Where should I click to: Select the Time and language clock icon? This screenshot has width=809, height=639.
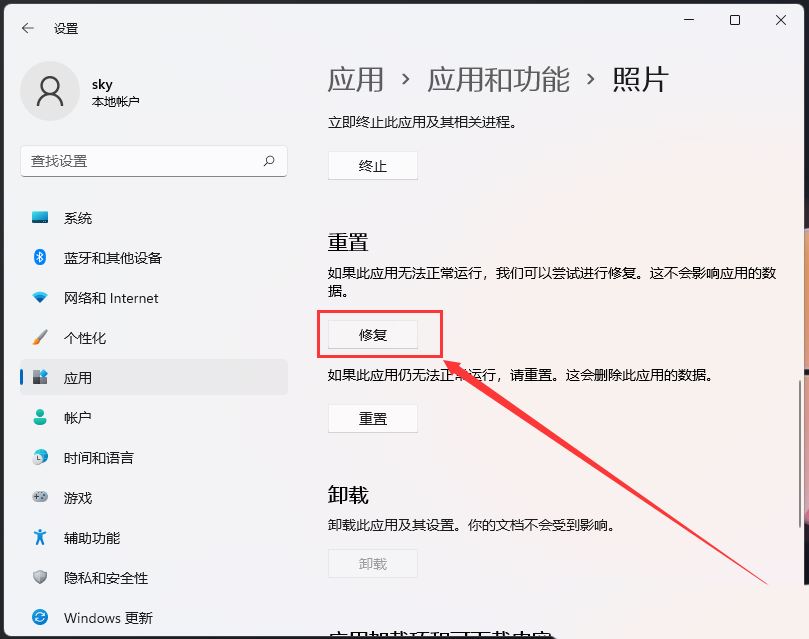pyautogui.click(x=40, y=457)
